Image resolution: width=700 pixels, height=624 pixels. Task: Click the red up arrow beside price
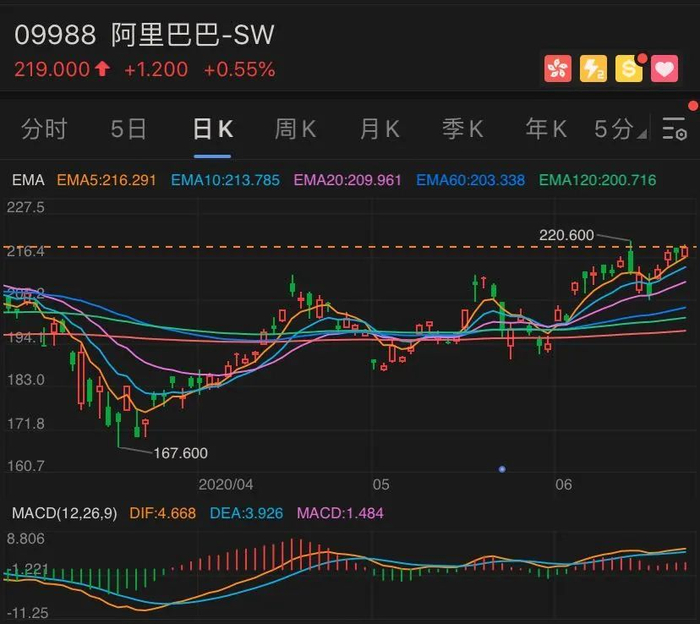(103, 69)
